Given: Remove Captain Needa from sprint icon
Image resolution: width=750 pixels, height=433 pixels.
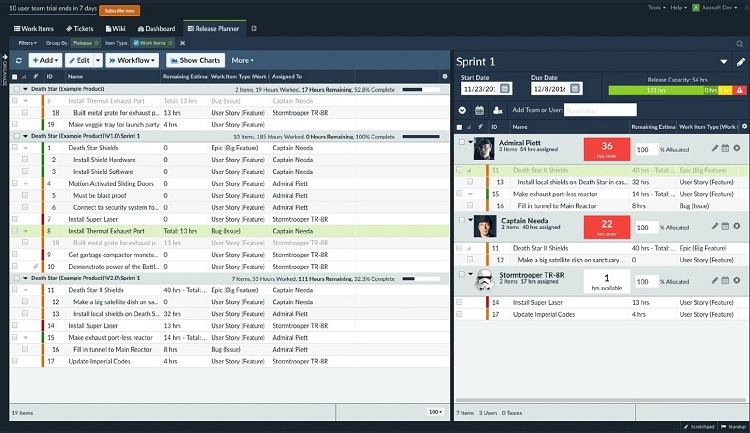Looking at the screenshot, I should point(737,226).
